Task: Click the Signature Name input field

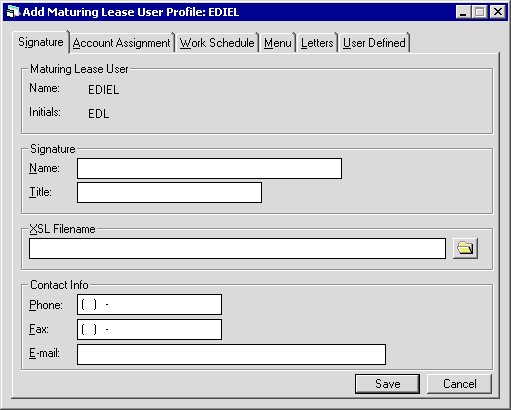Action: (209, 169)
